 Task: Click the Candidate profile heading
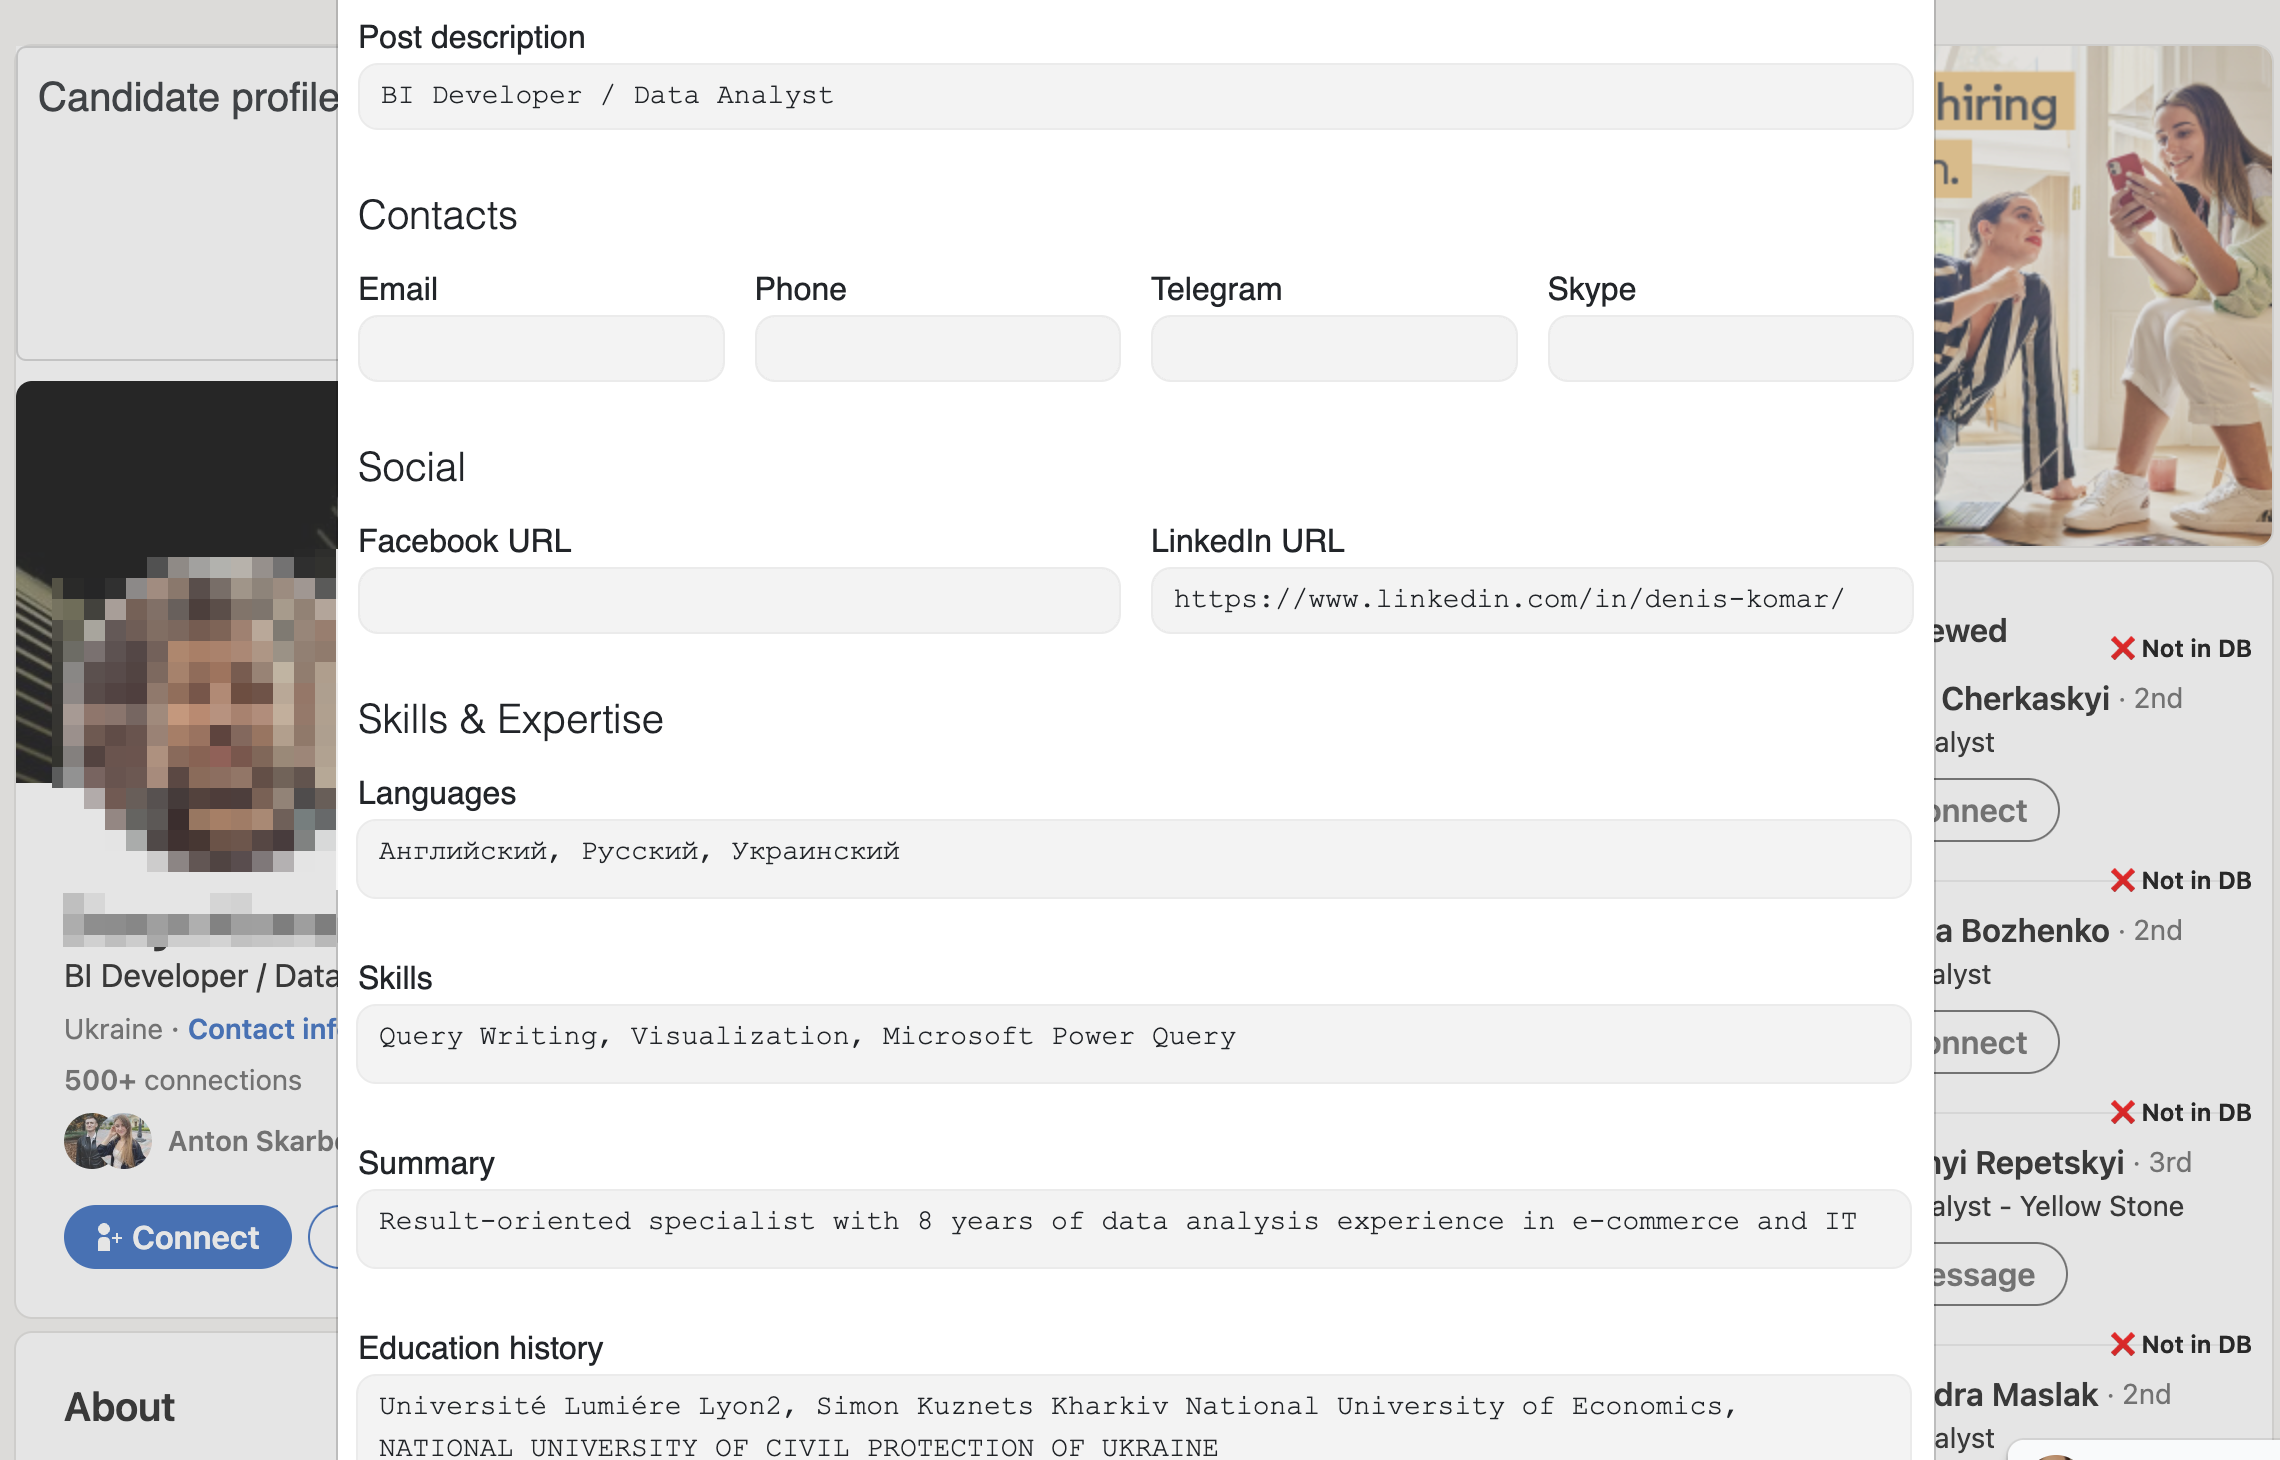pos(188,97)
